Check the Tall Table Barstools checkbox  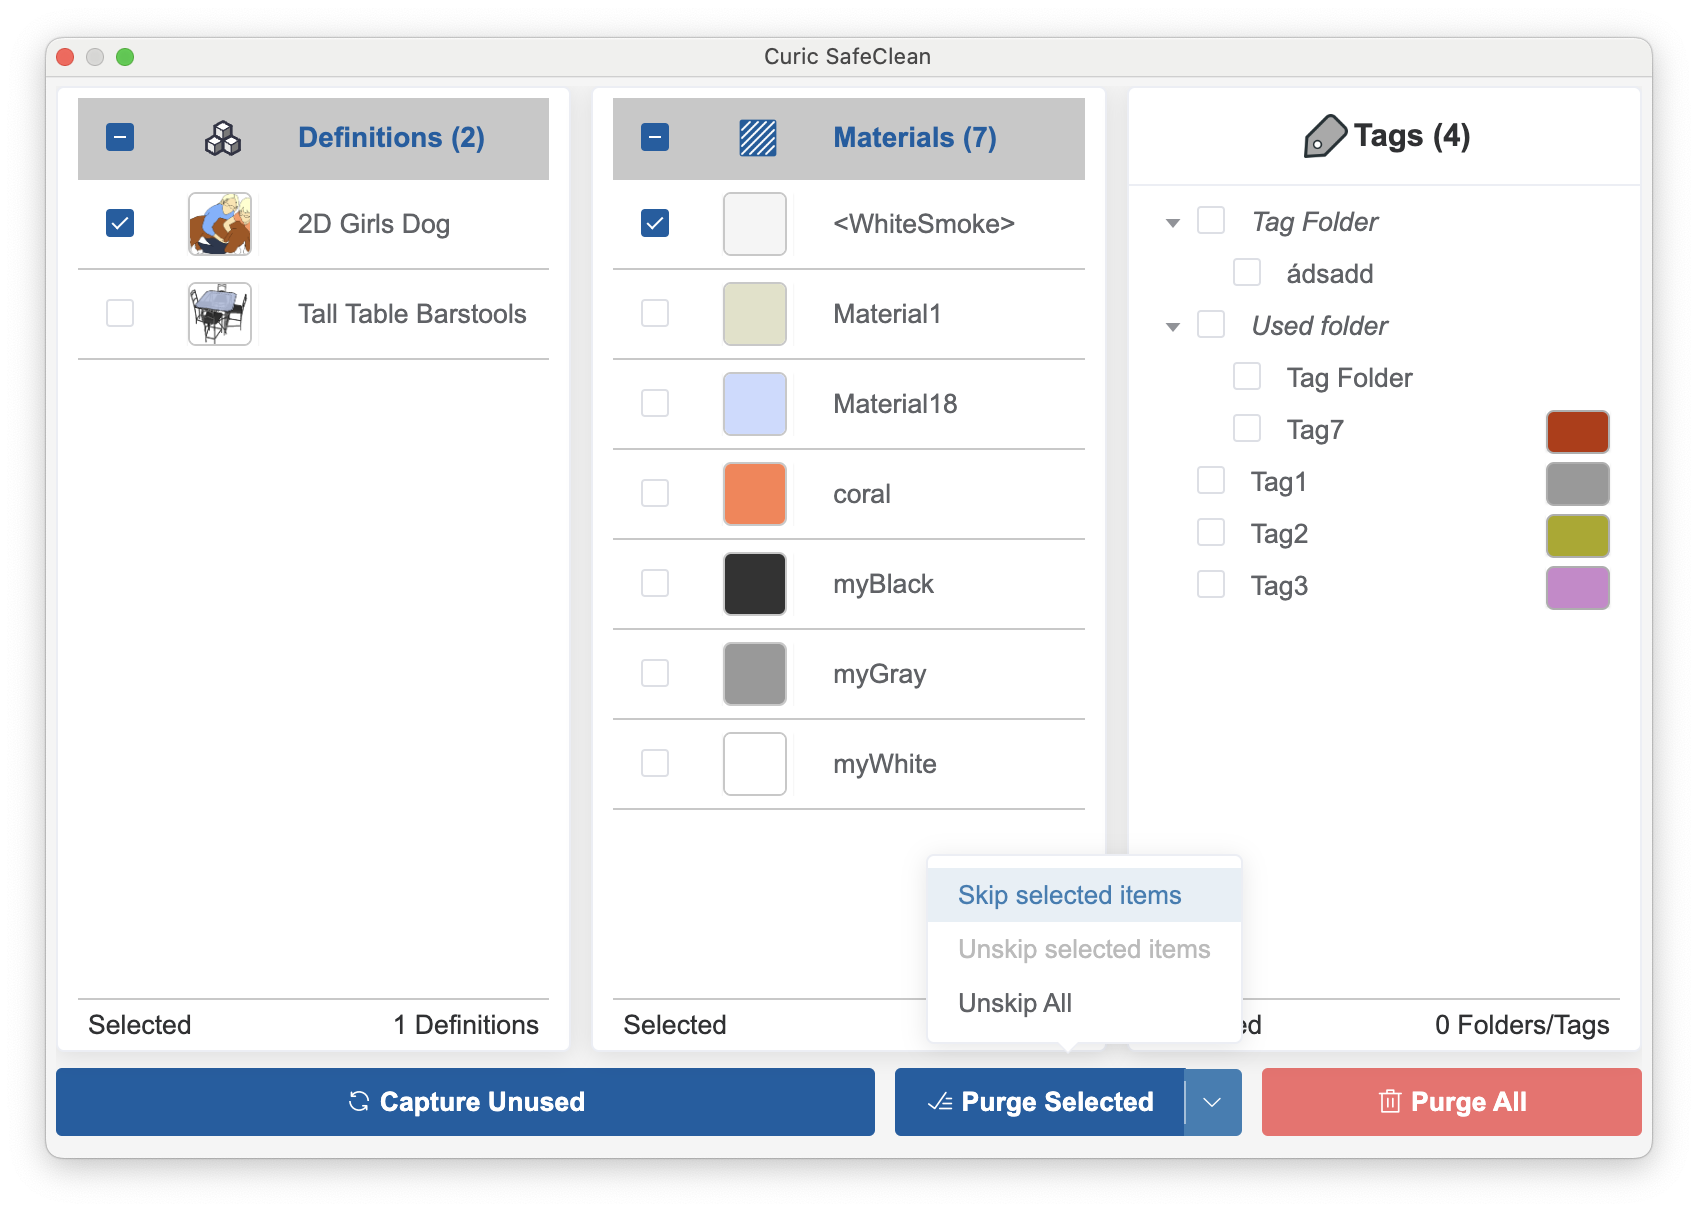click(x=119, y=313)
